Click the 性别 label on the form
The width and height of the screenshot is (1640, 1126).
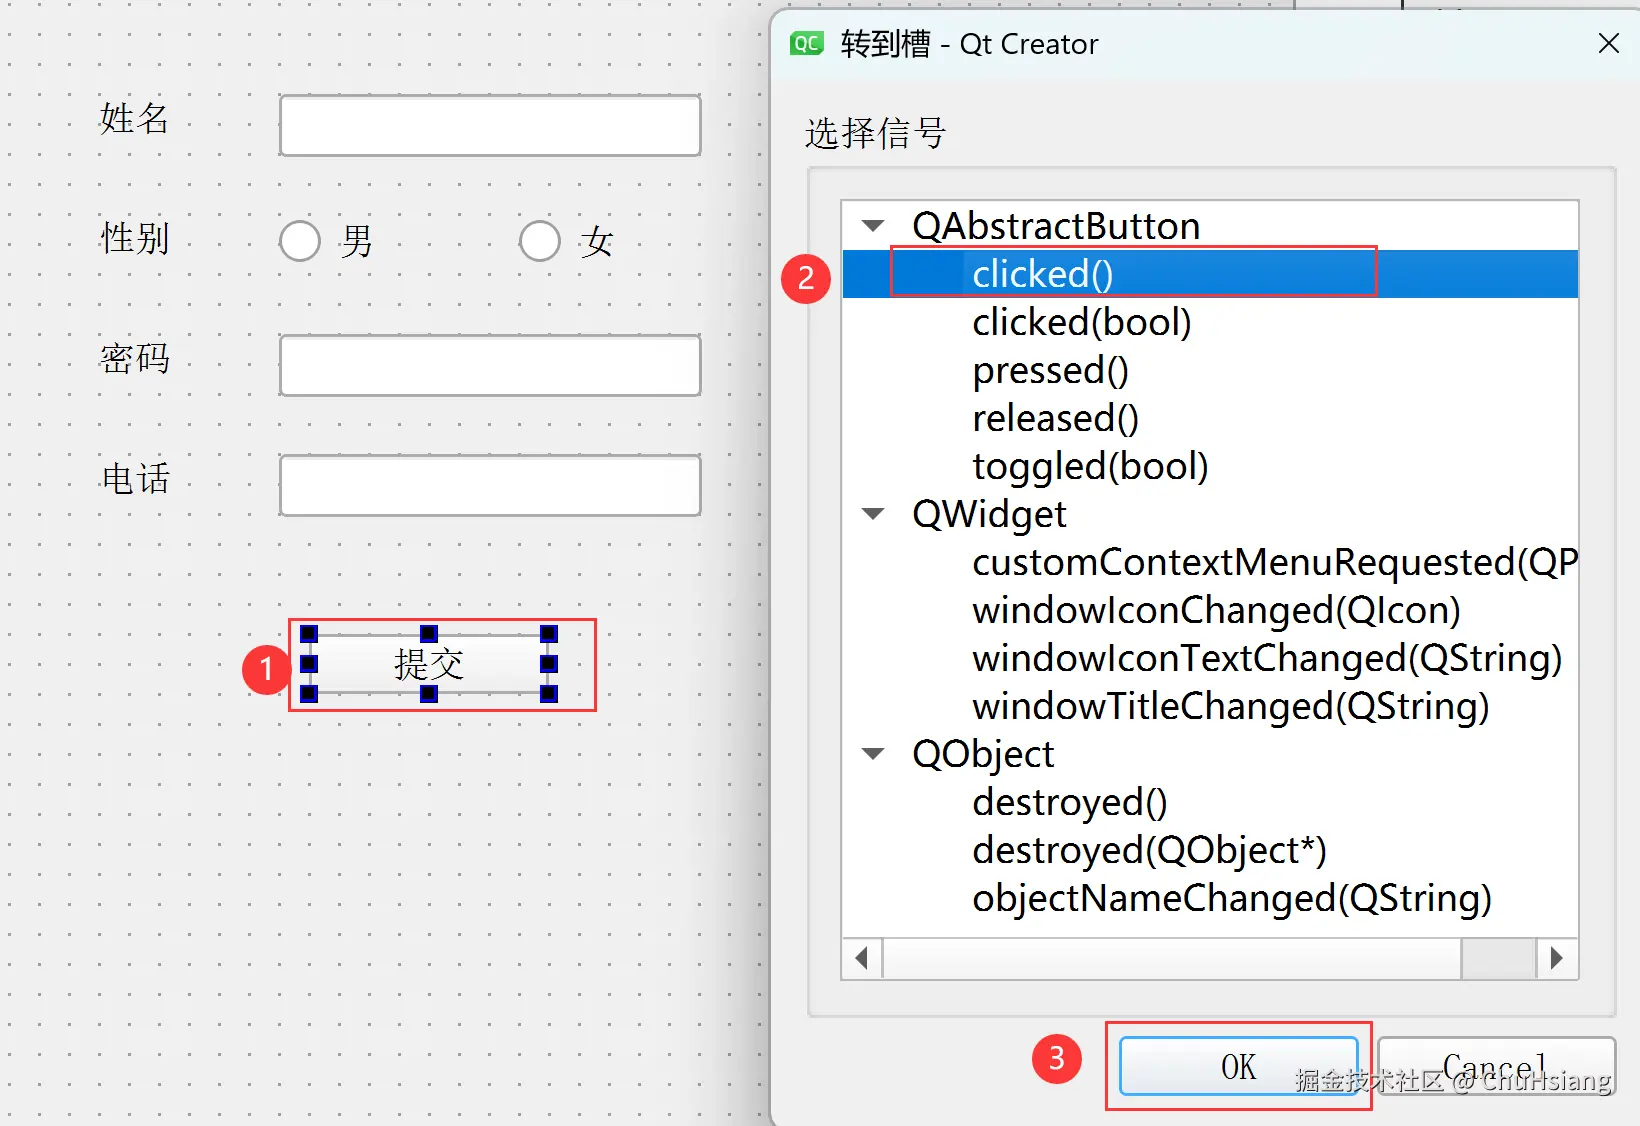coord(135,239)
